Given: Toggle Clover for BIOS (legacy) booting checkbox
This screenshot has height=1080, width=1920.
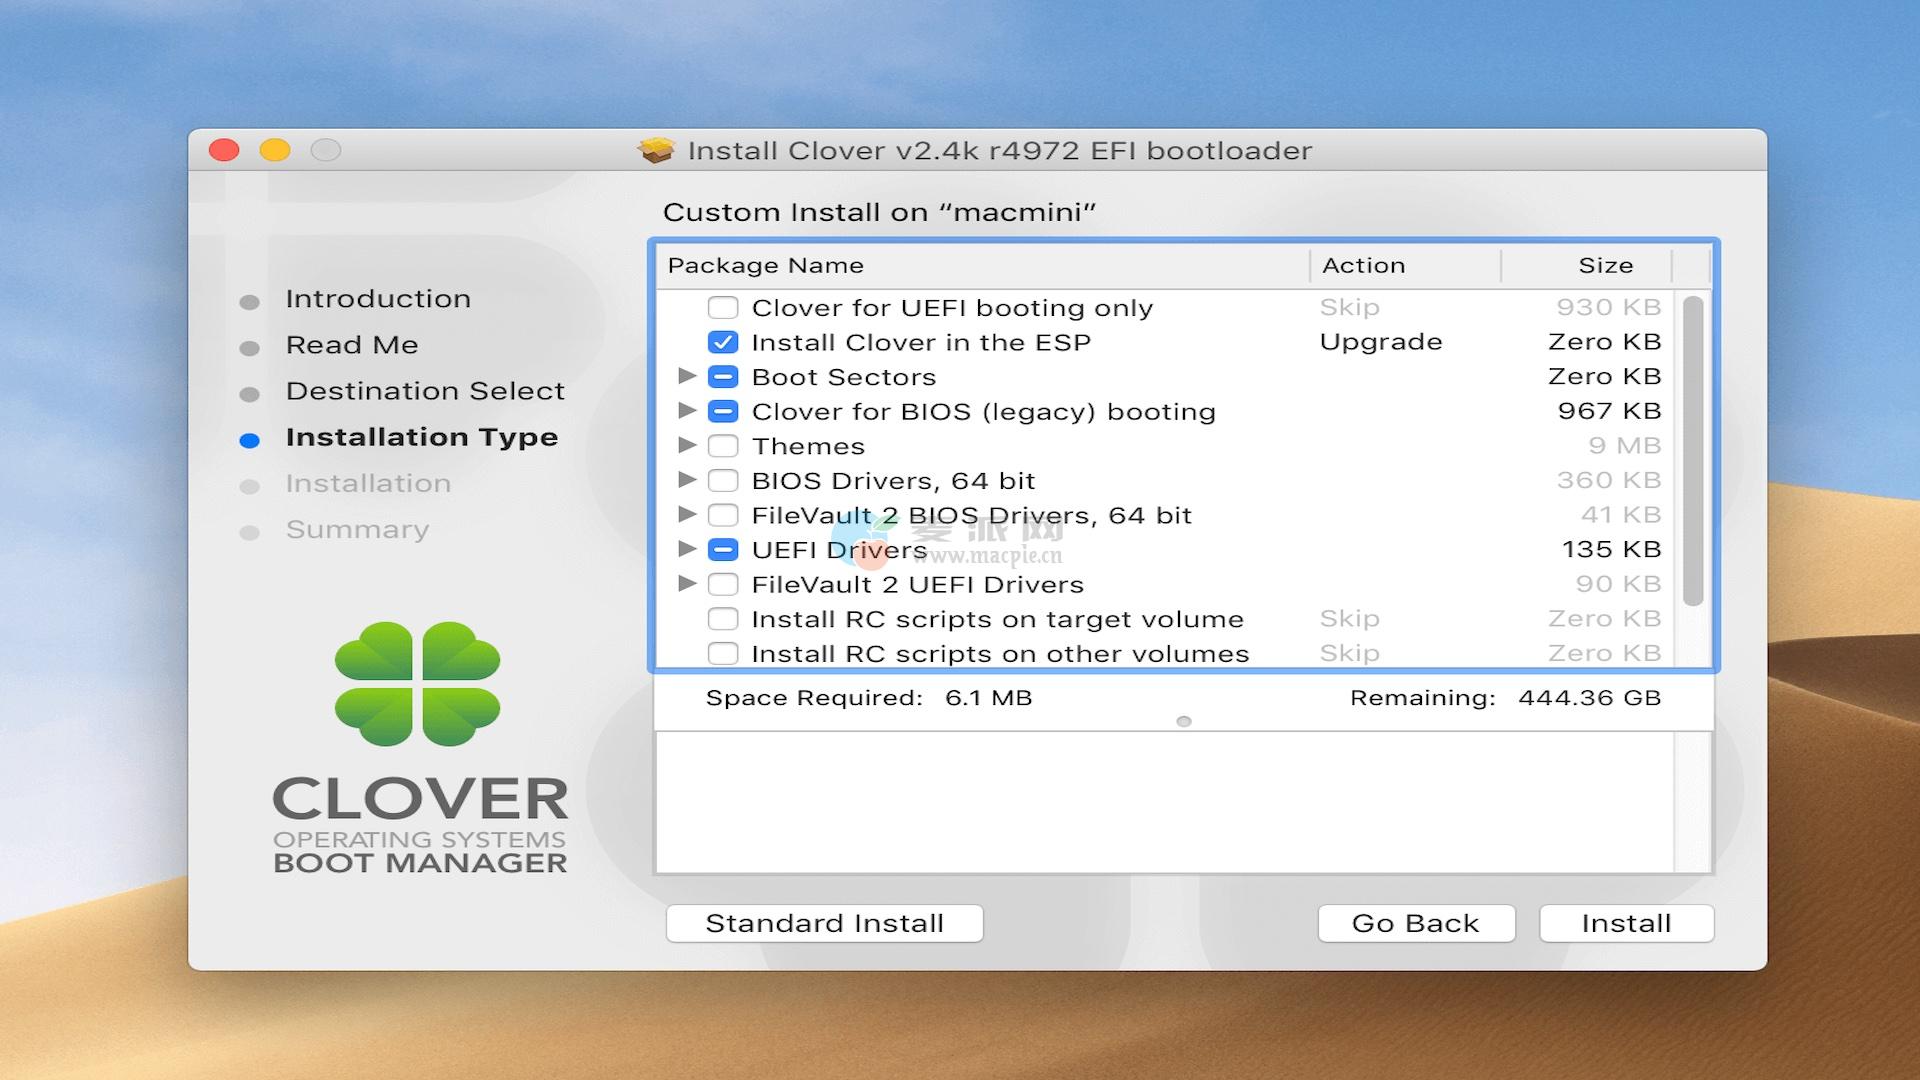Looking at the screenshot, I should (x=723, y=411).
